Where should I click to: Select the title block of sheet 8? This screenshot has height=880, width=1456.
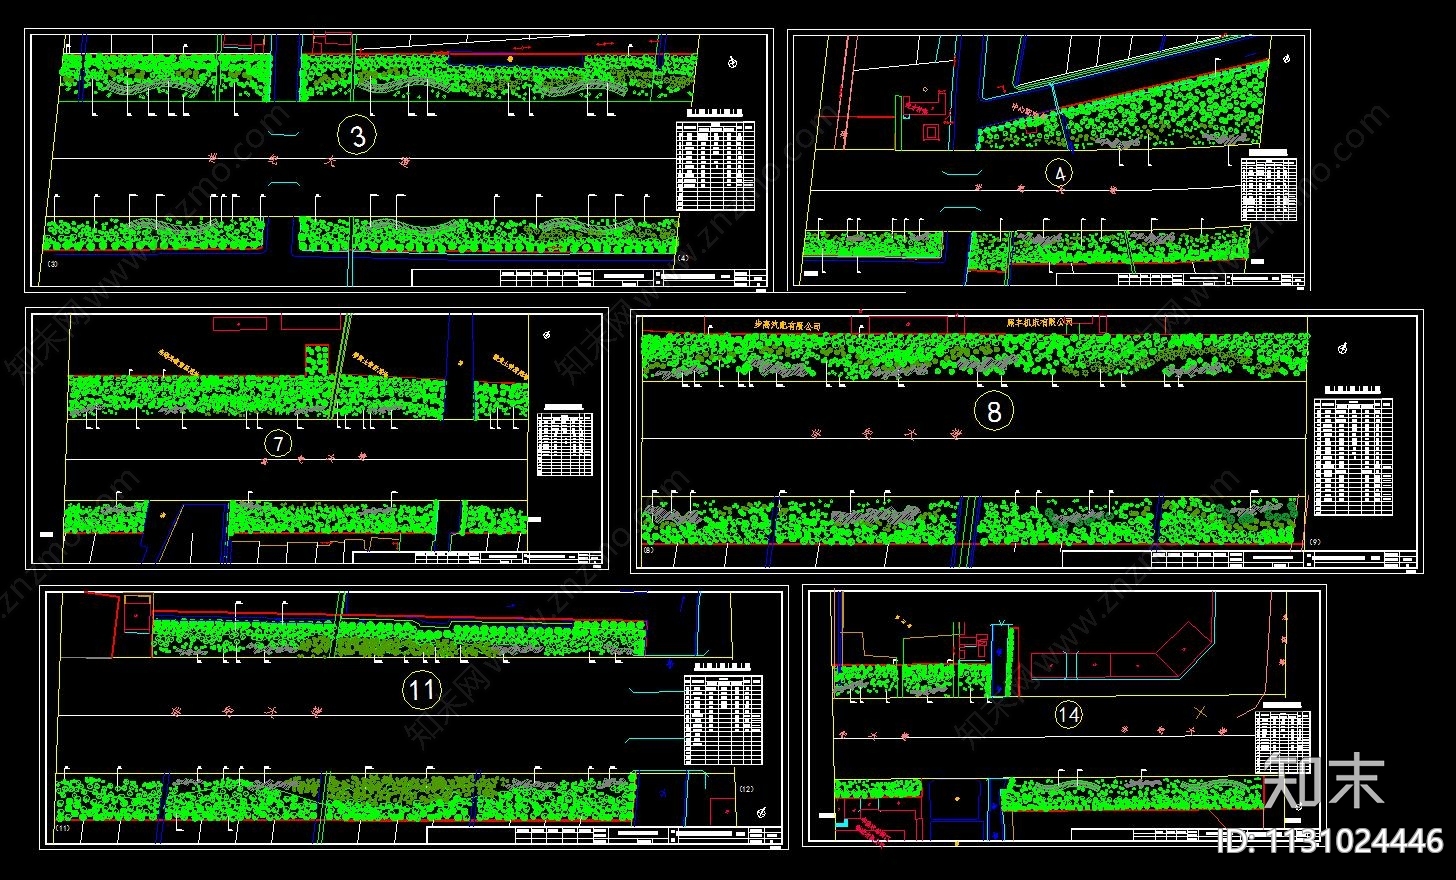pyautogui.click(x=1238, y=559)
